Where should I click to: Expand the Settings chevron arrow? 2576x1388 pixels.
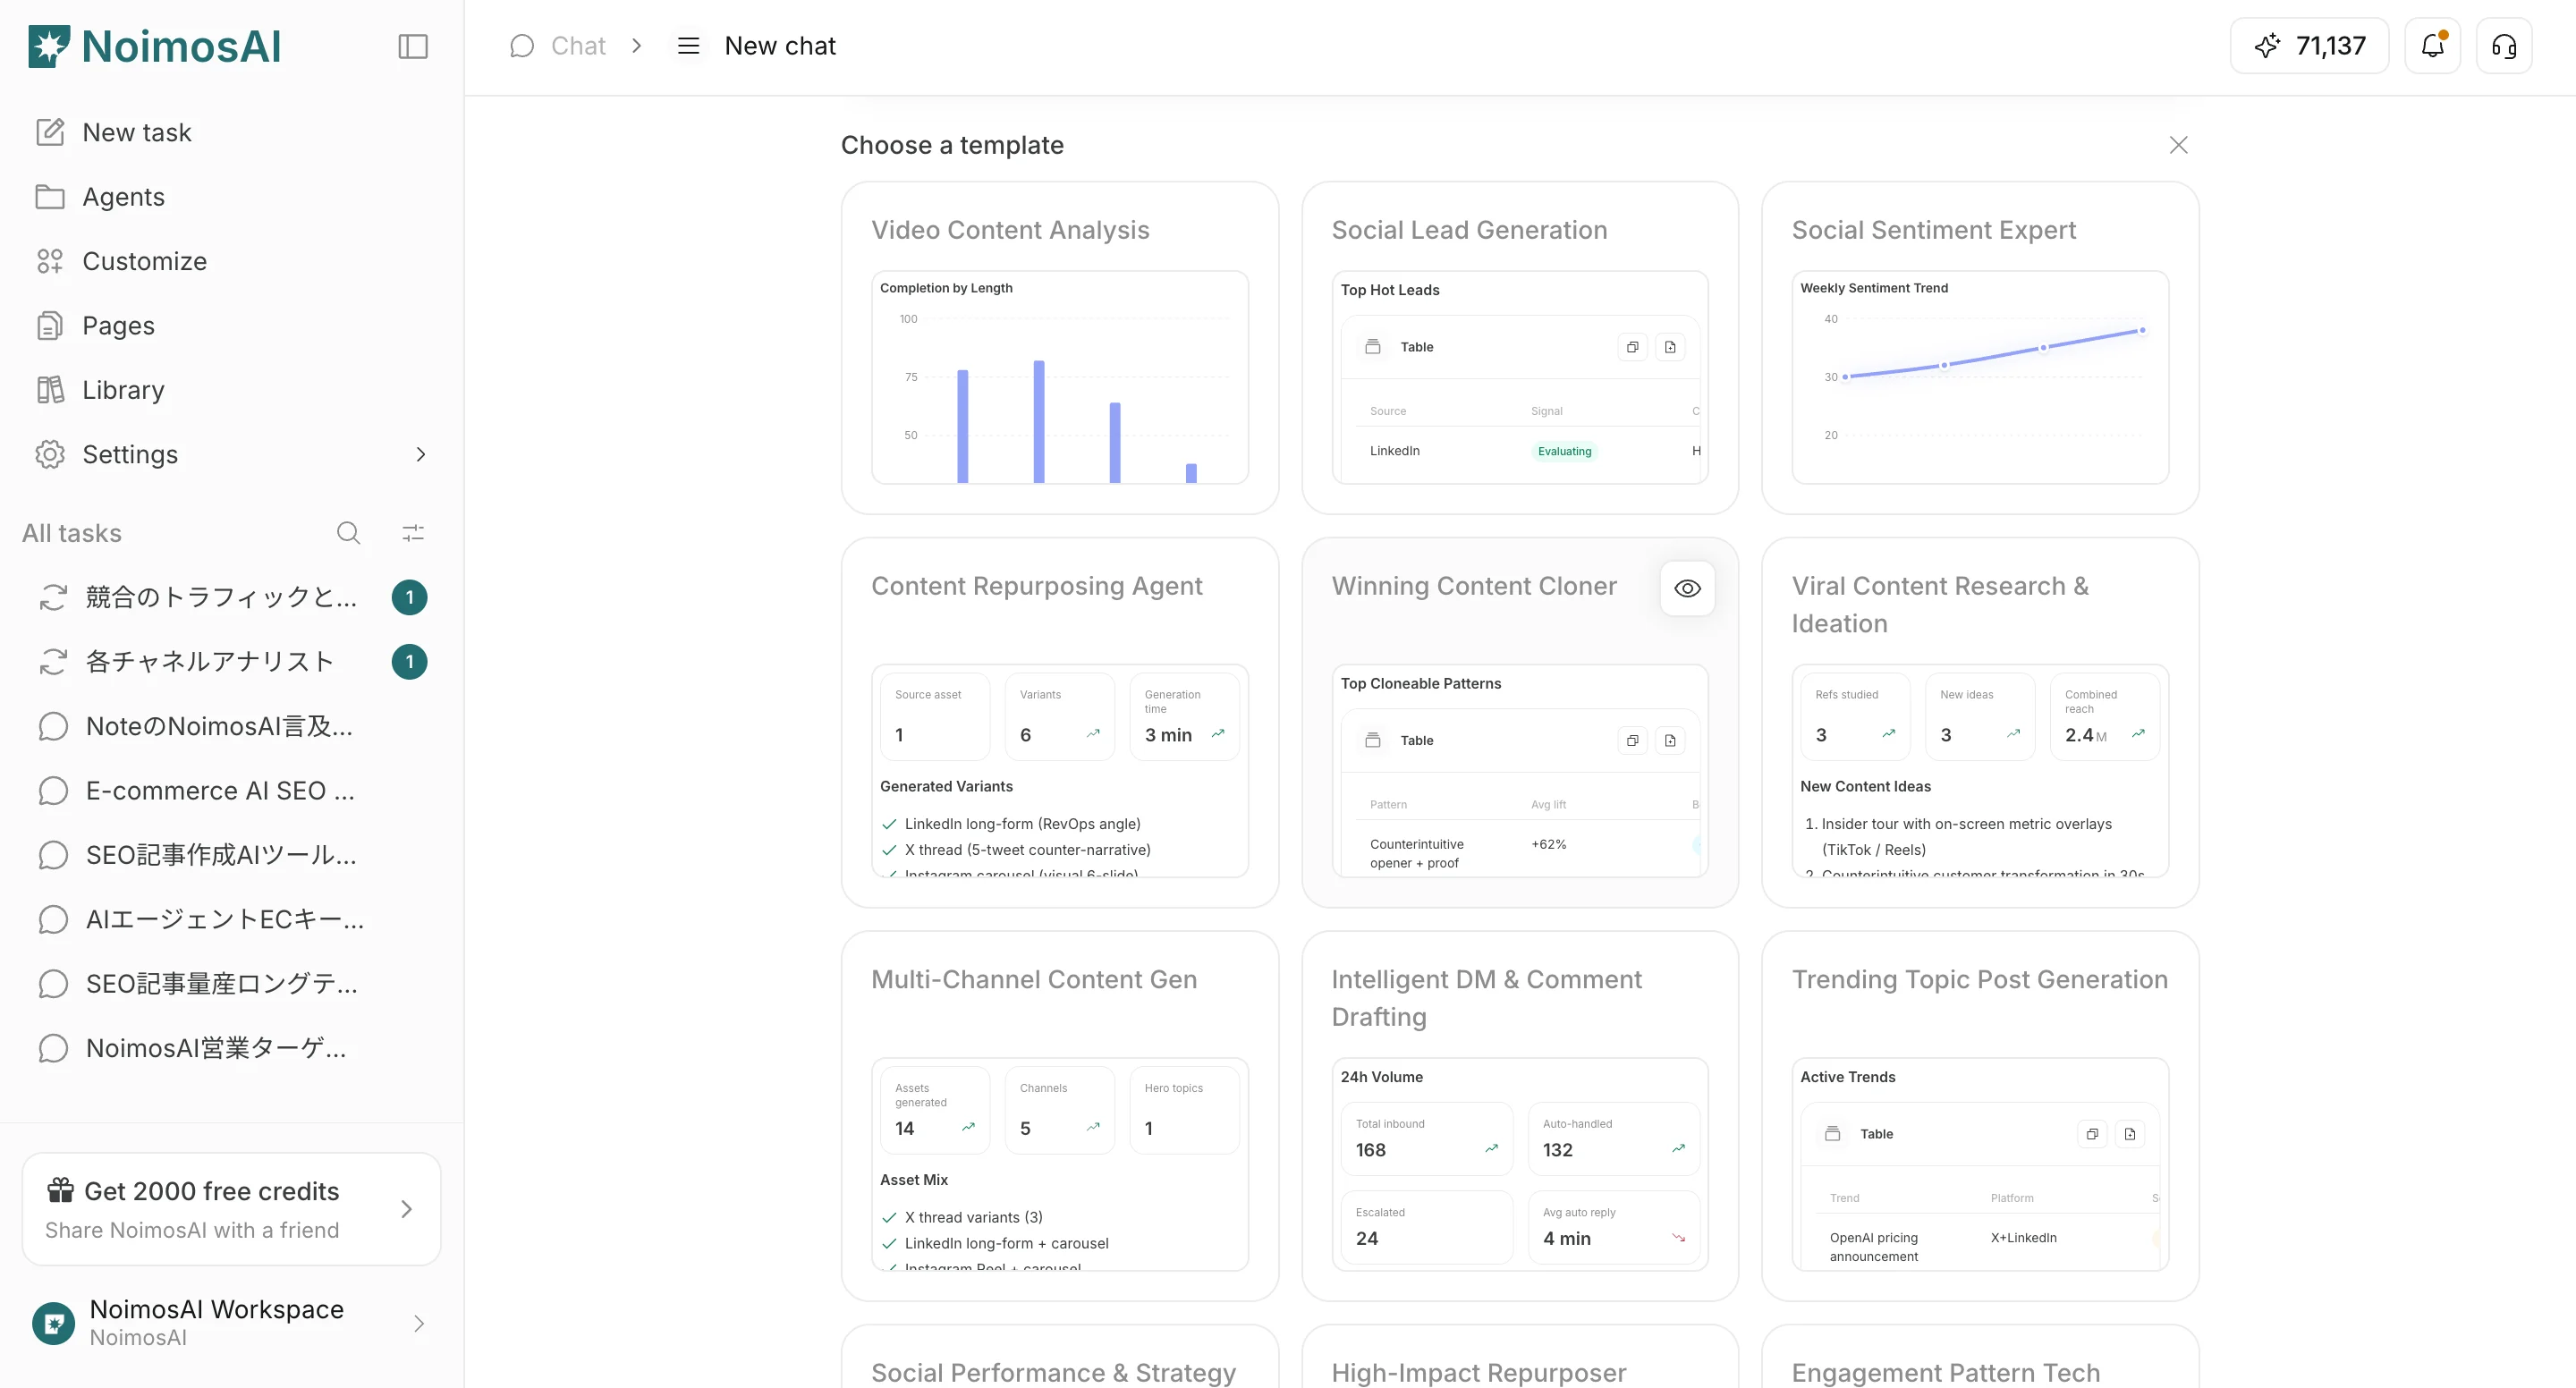point(420,454)
